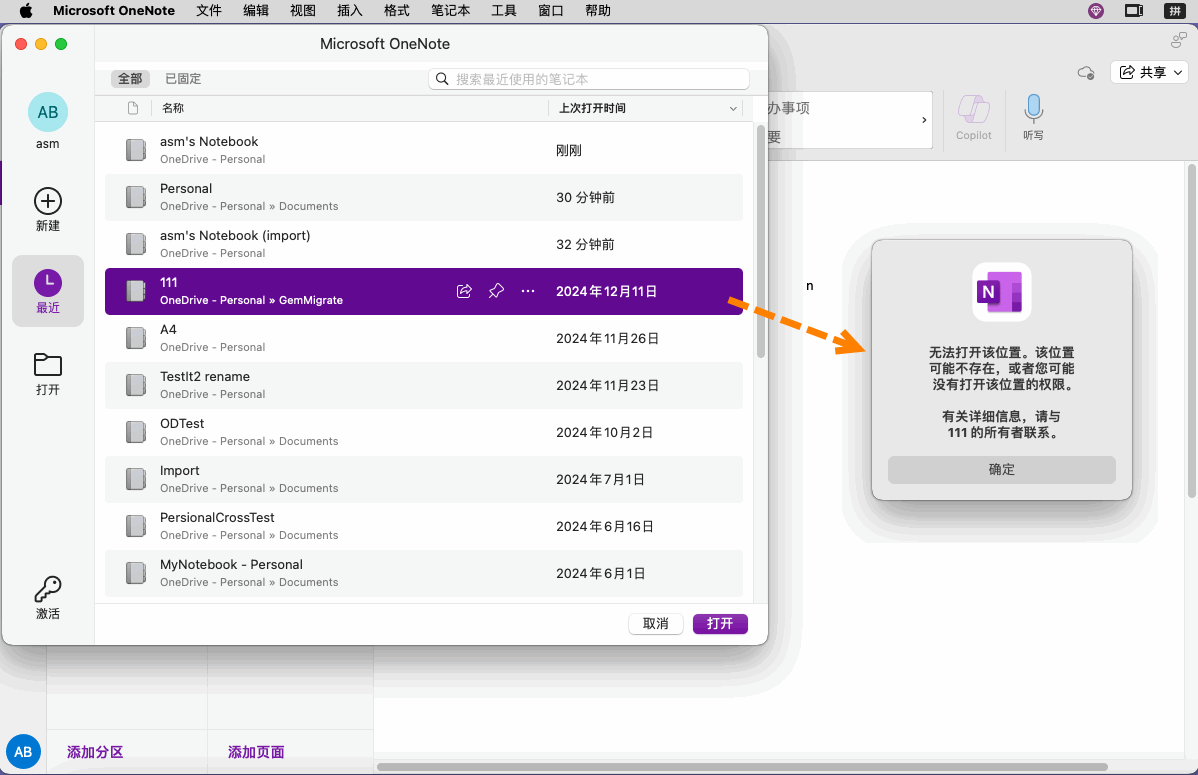Click the cloud sync status icon
This screenshot has height=775, width=1198.
1086,73
